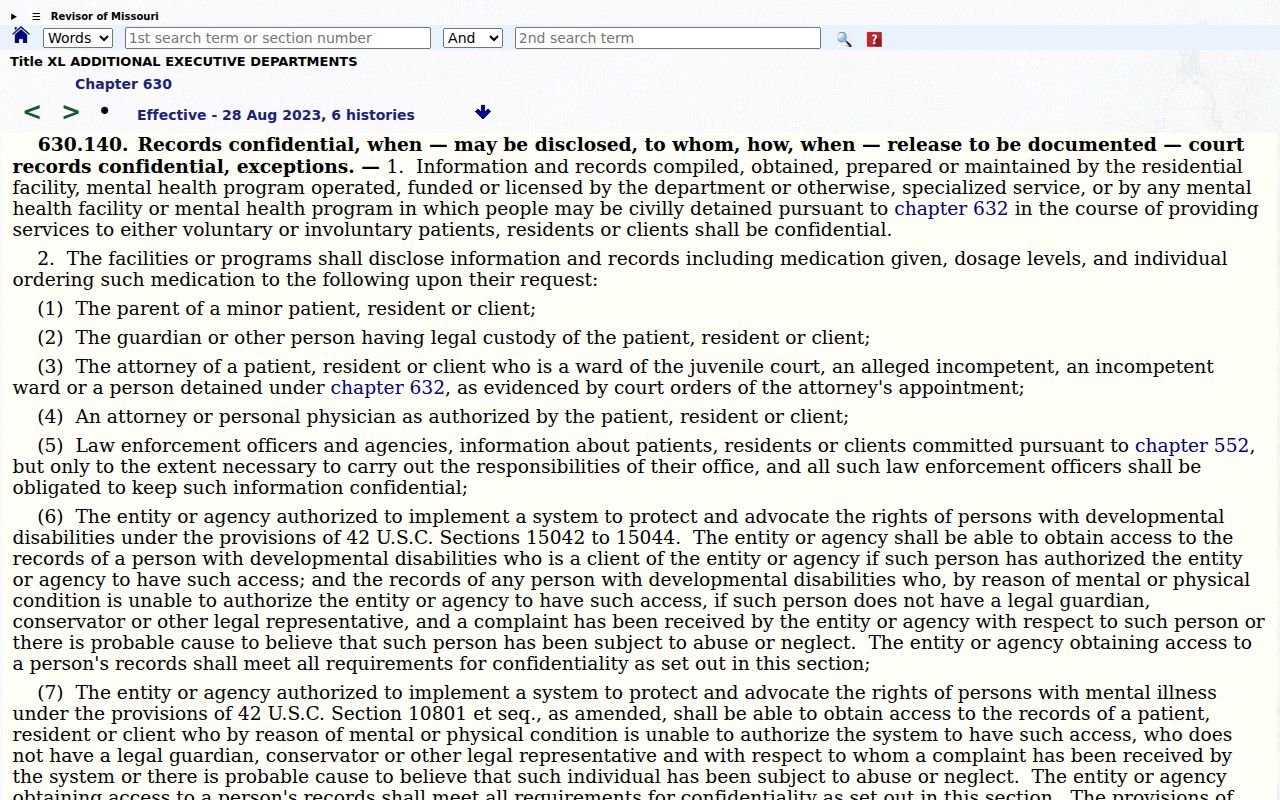Open Effective 28 Aug 2023 histories link
This screenshot has width=1280, height=800.
276,115
